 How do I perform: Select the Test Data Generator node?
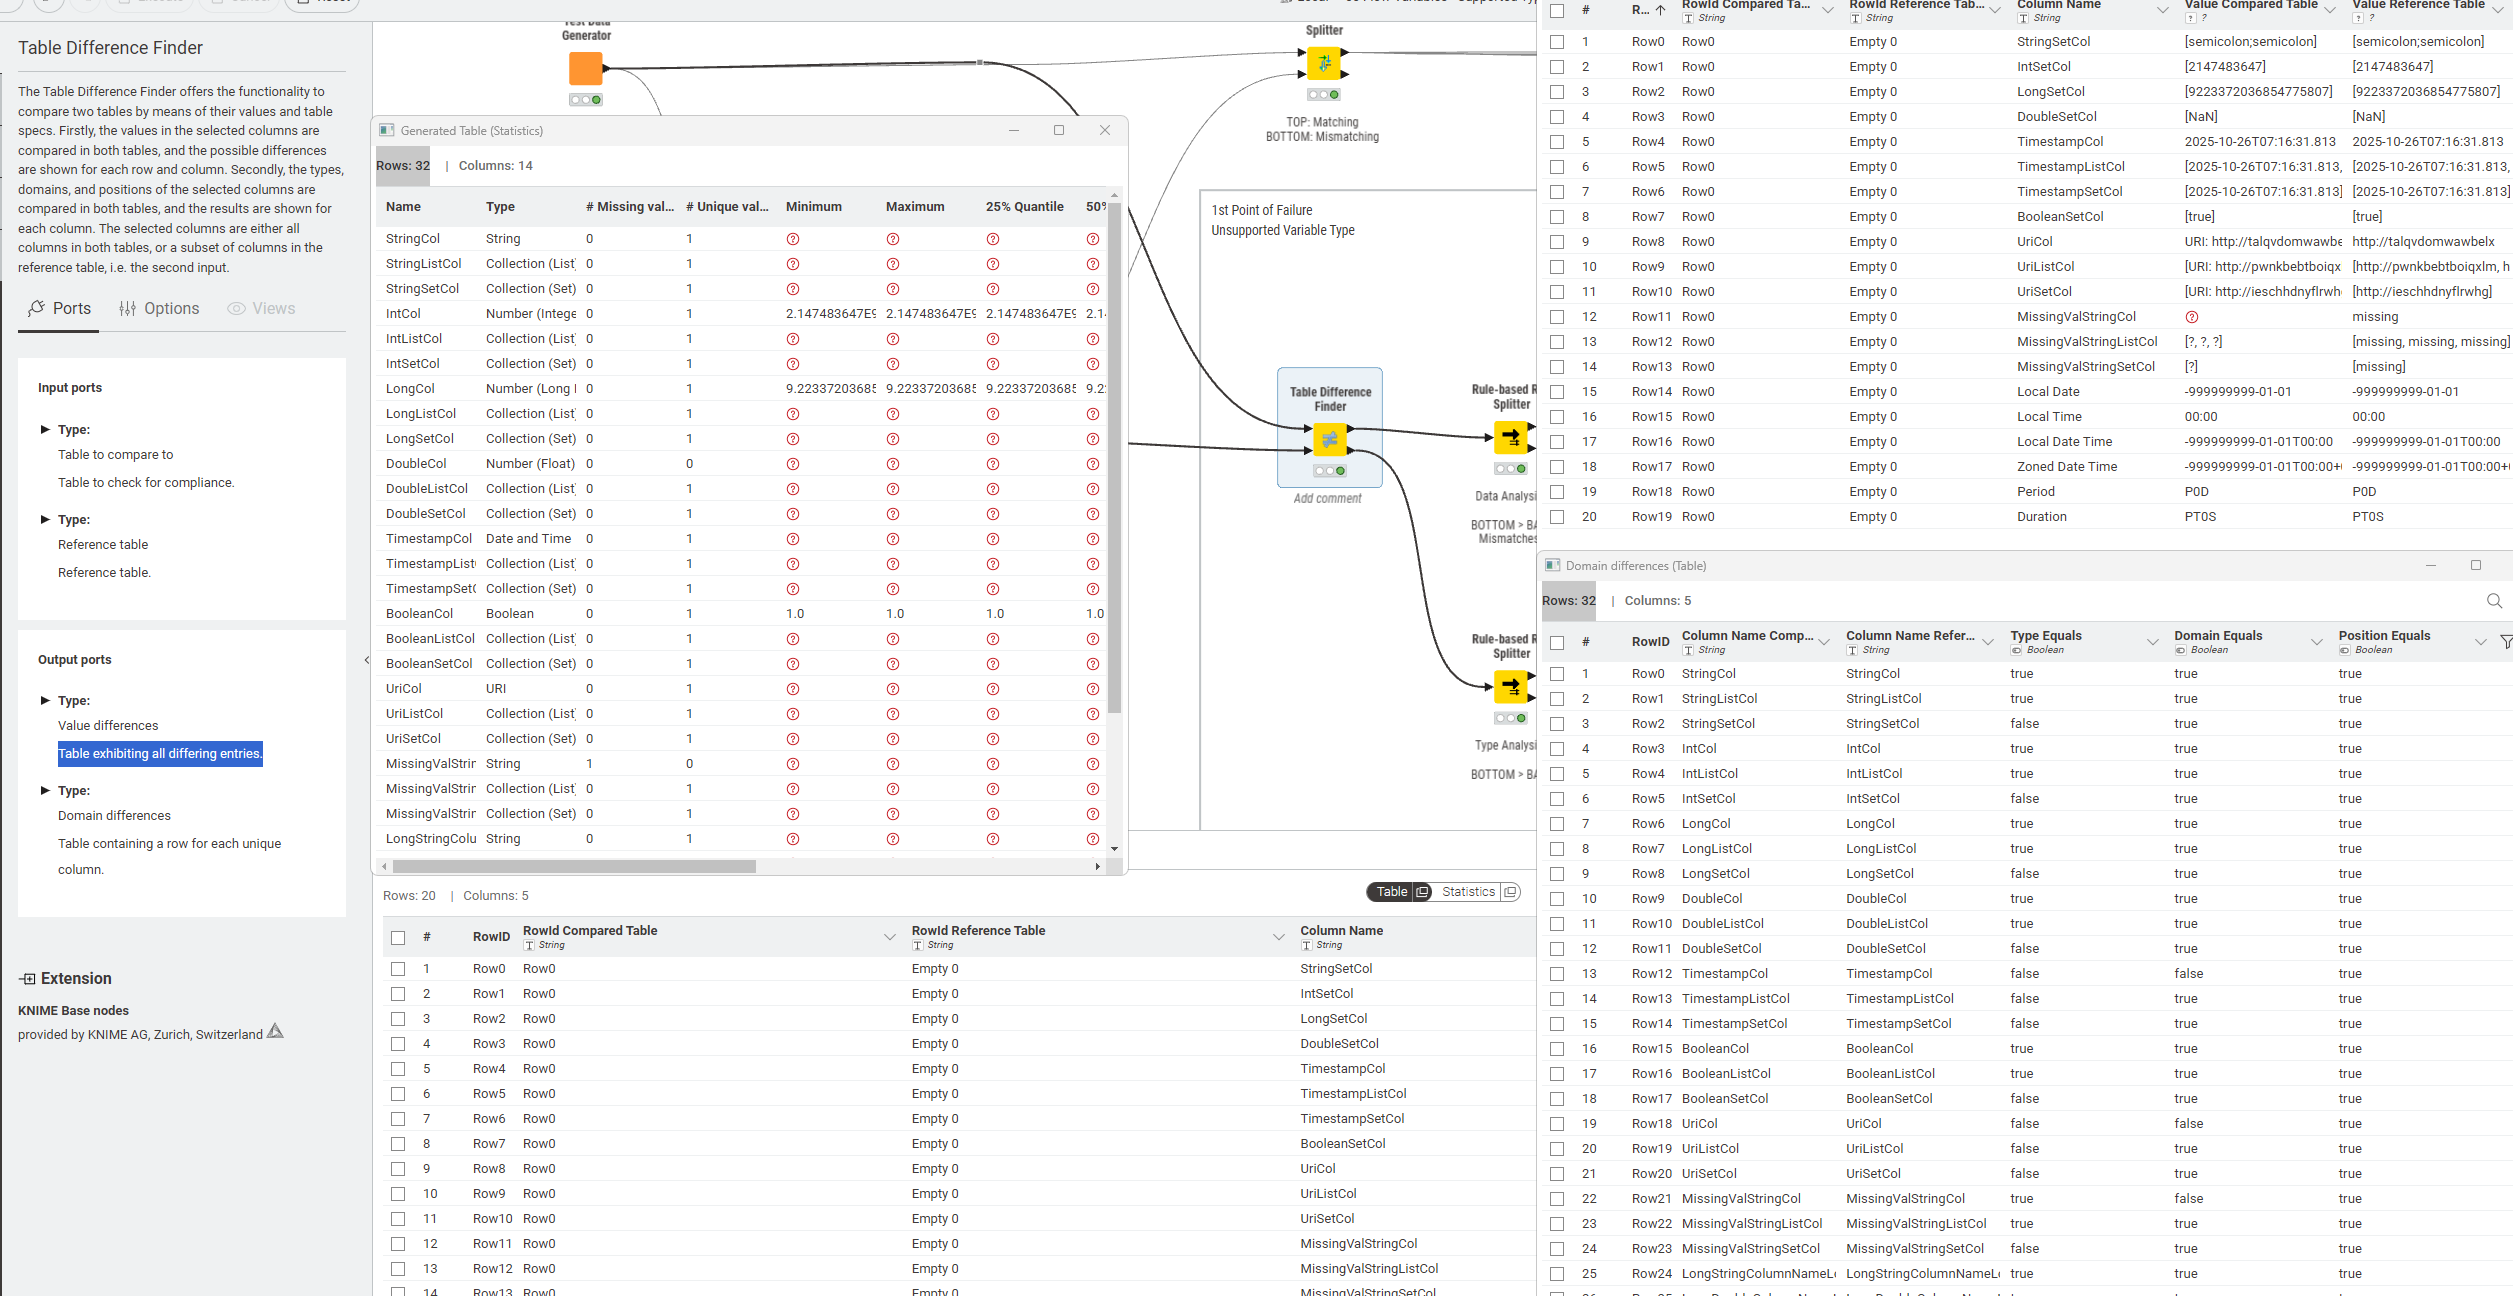(x=585, y=69)
